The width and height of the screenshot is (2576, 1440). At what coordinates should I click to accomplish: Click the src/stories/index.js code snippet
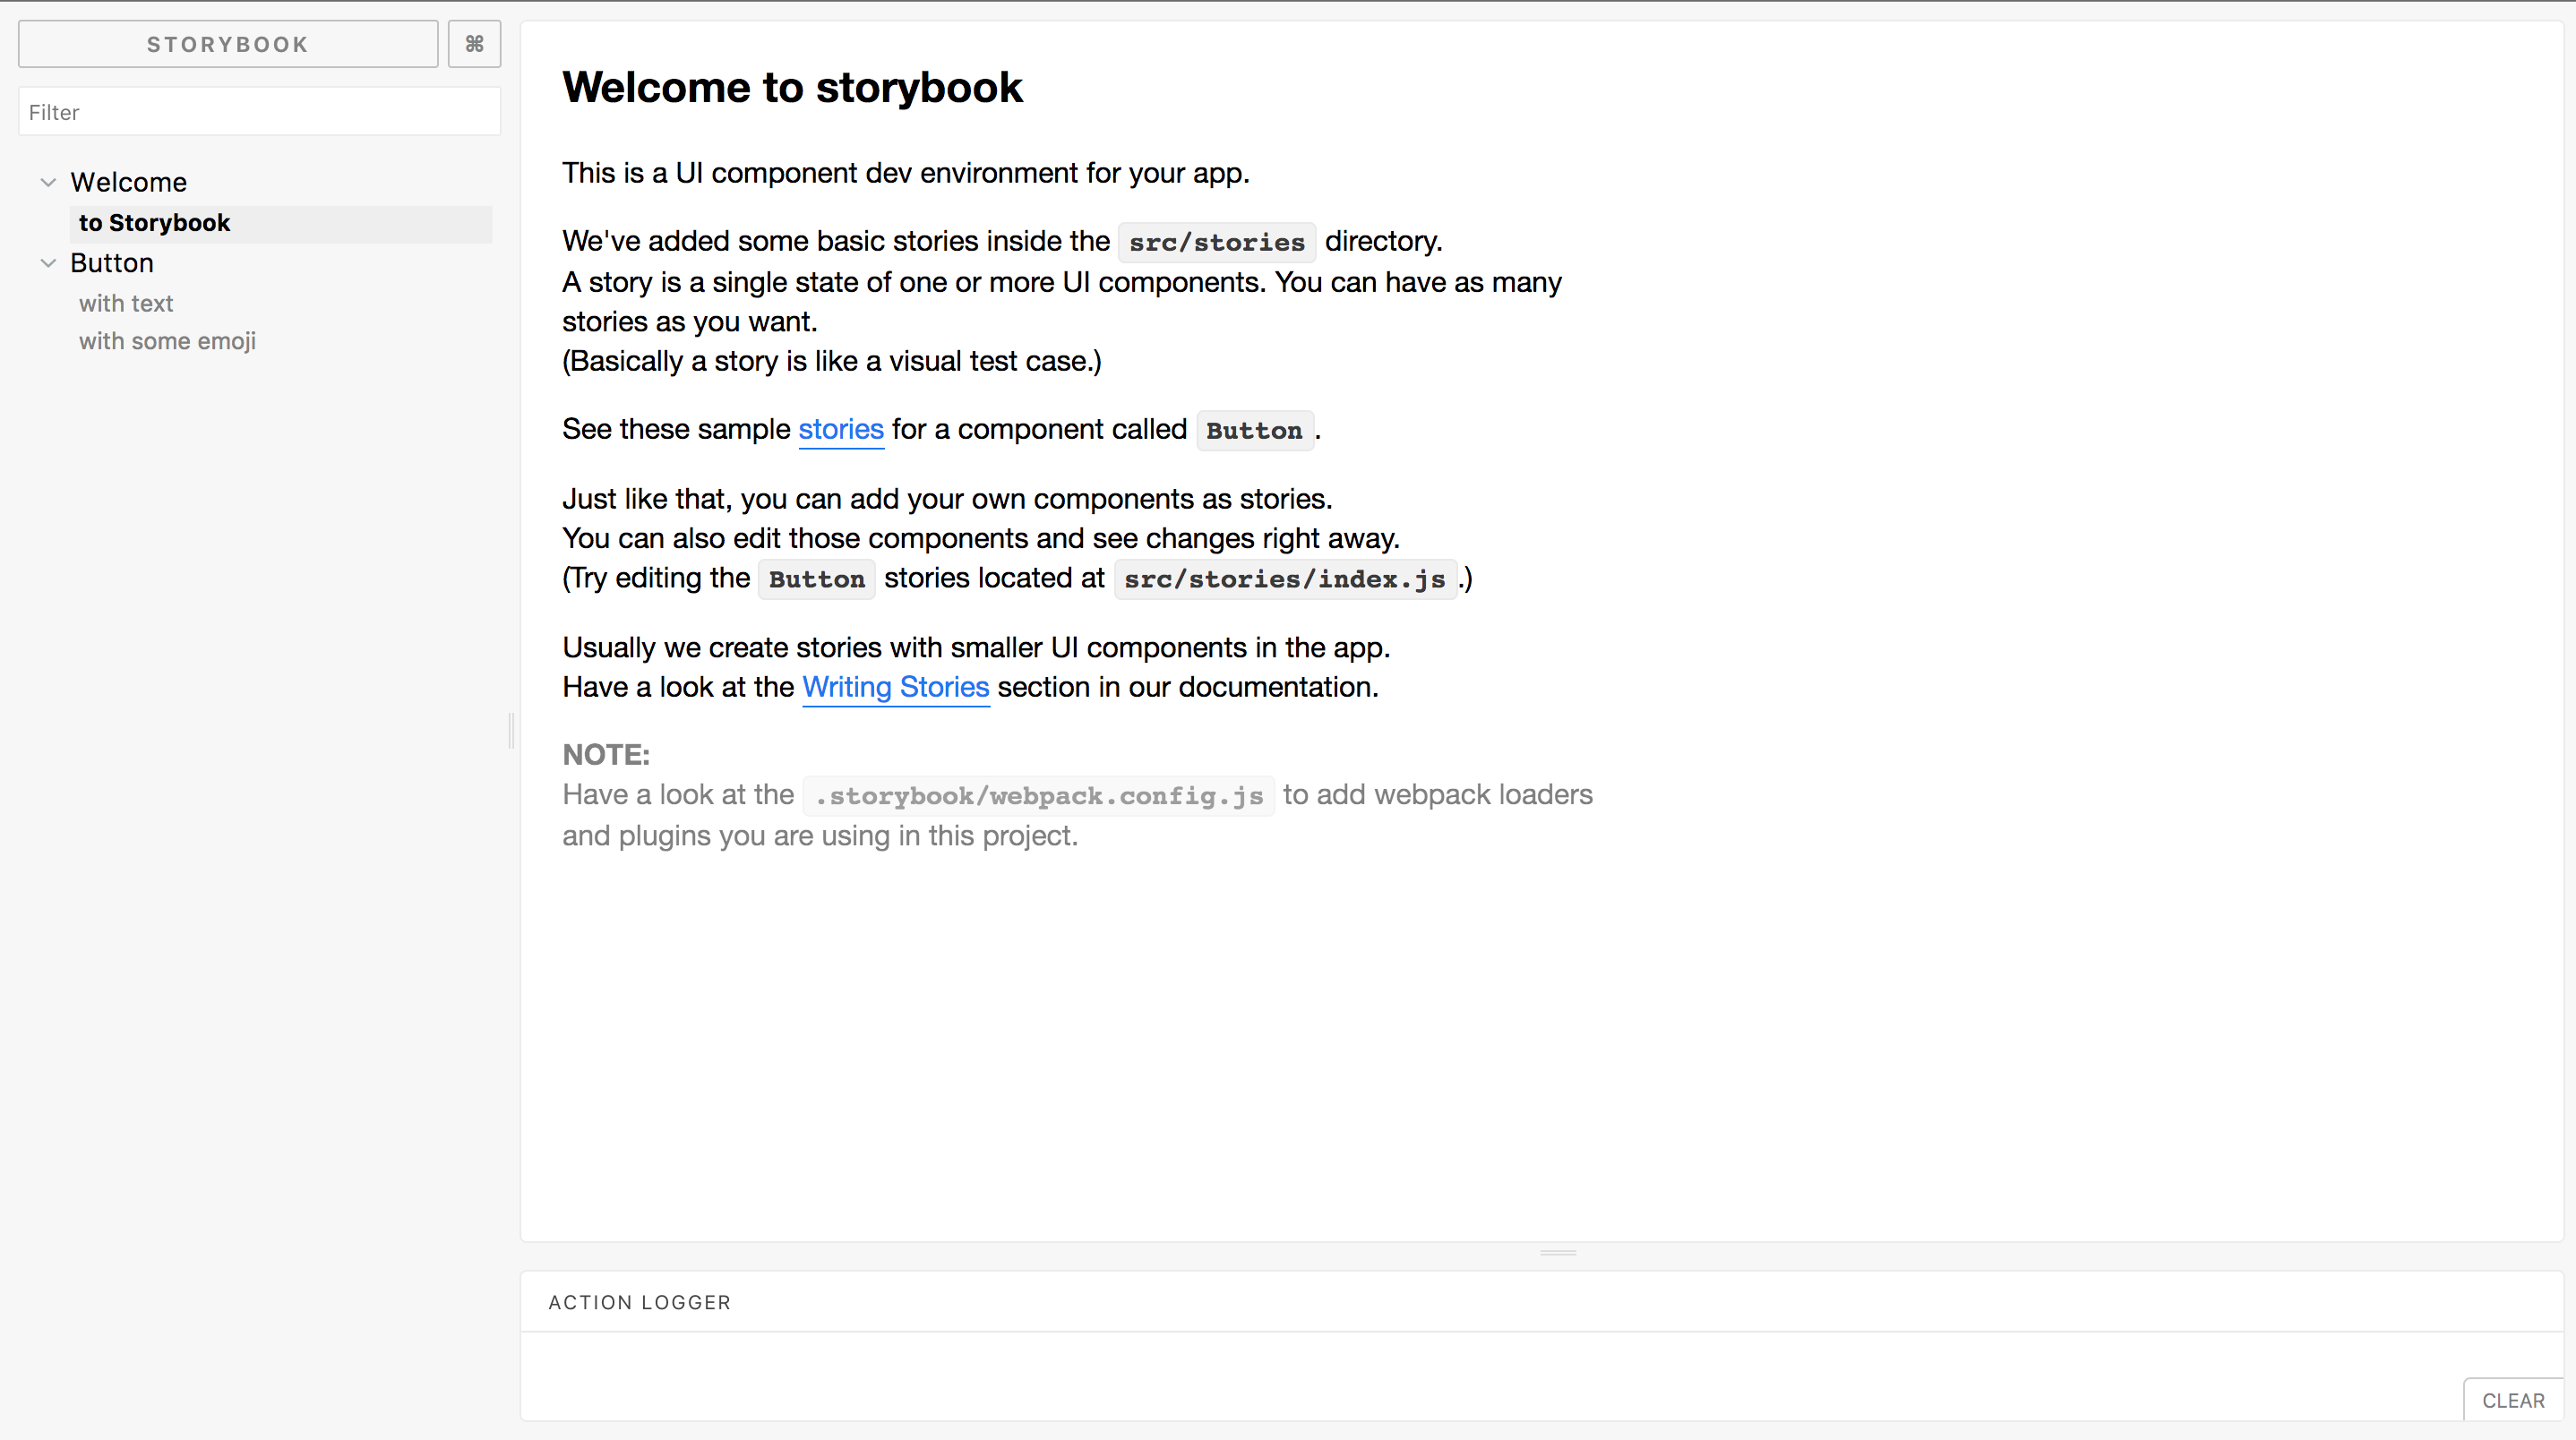pos(1284,579)
